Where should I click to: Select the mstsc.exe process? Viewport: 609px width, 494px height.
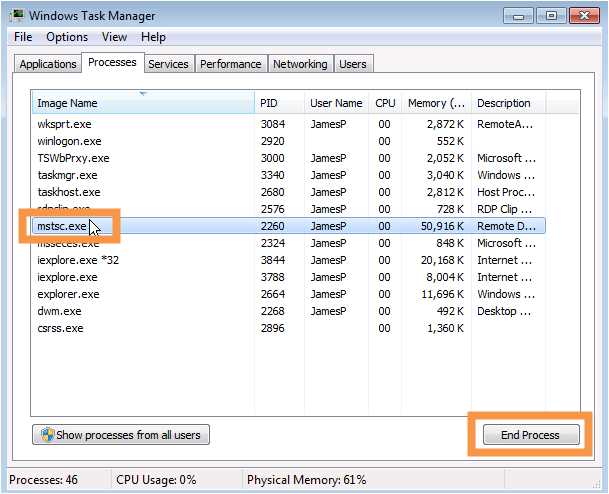[x=289, y=226]
